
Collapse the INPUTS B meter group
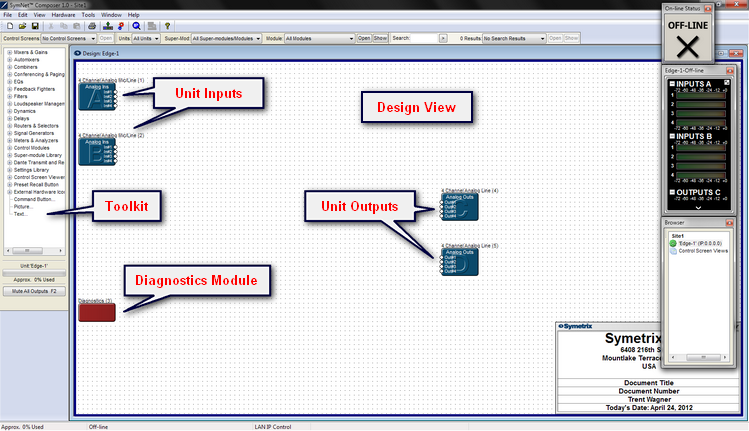(672, 136)
